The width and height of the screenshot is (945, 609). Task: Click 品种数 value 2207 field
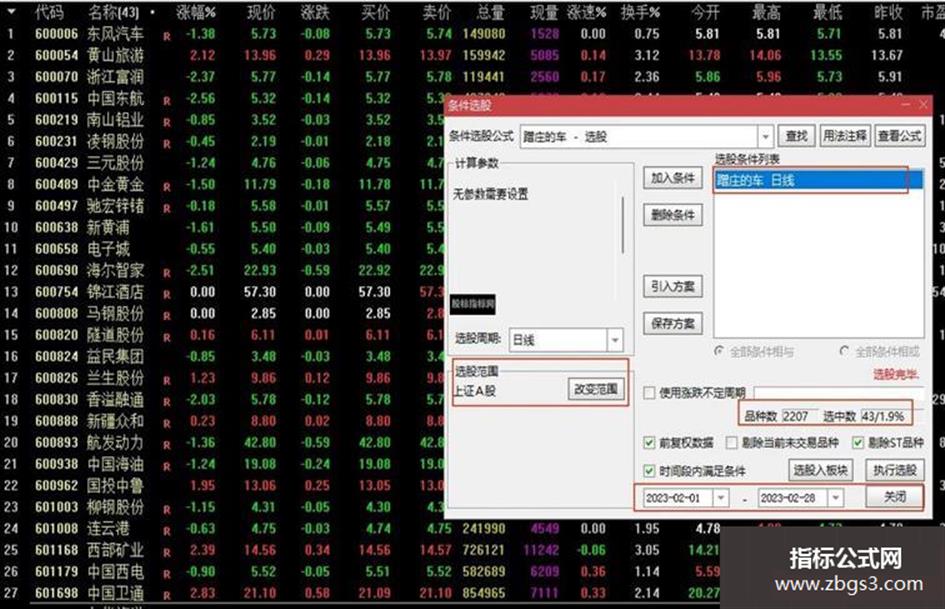pos(800,416)
